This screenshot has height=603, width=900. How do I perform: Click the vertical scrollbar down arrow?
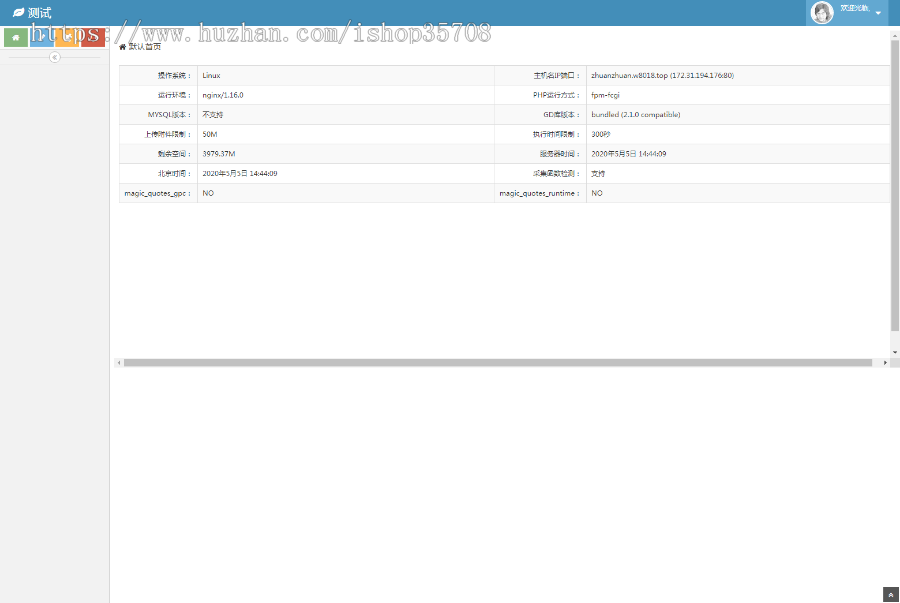click(895, 352)
